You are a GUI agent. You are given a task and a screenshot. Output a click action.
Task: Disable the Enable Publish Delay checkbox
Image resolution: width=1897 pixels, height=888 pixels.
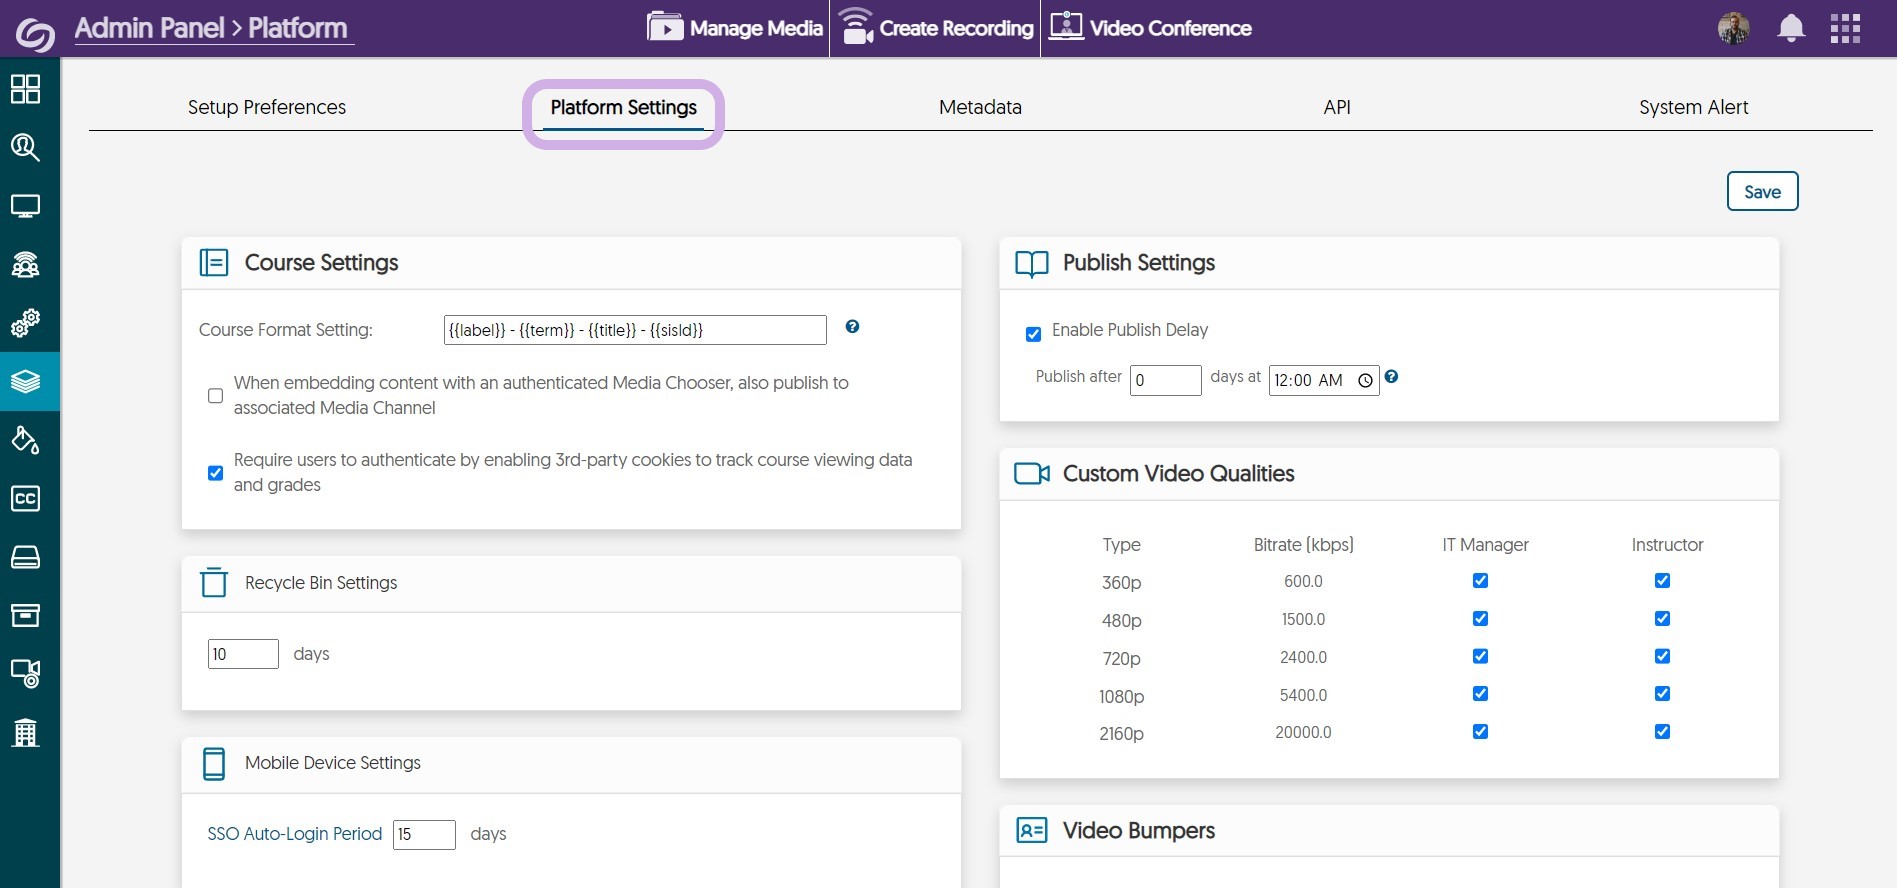point(1033,334)
